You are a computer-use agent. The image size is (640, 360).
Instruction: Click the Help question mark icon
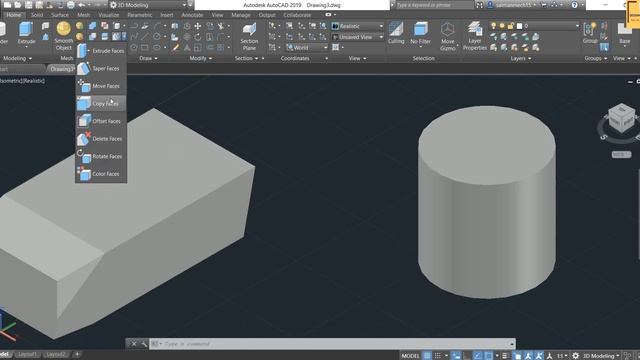574,5
